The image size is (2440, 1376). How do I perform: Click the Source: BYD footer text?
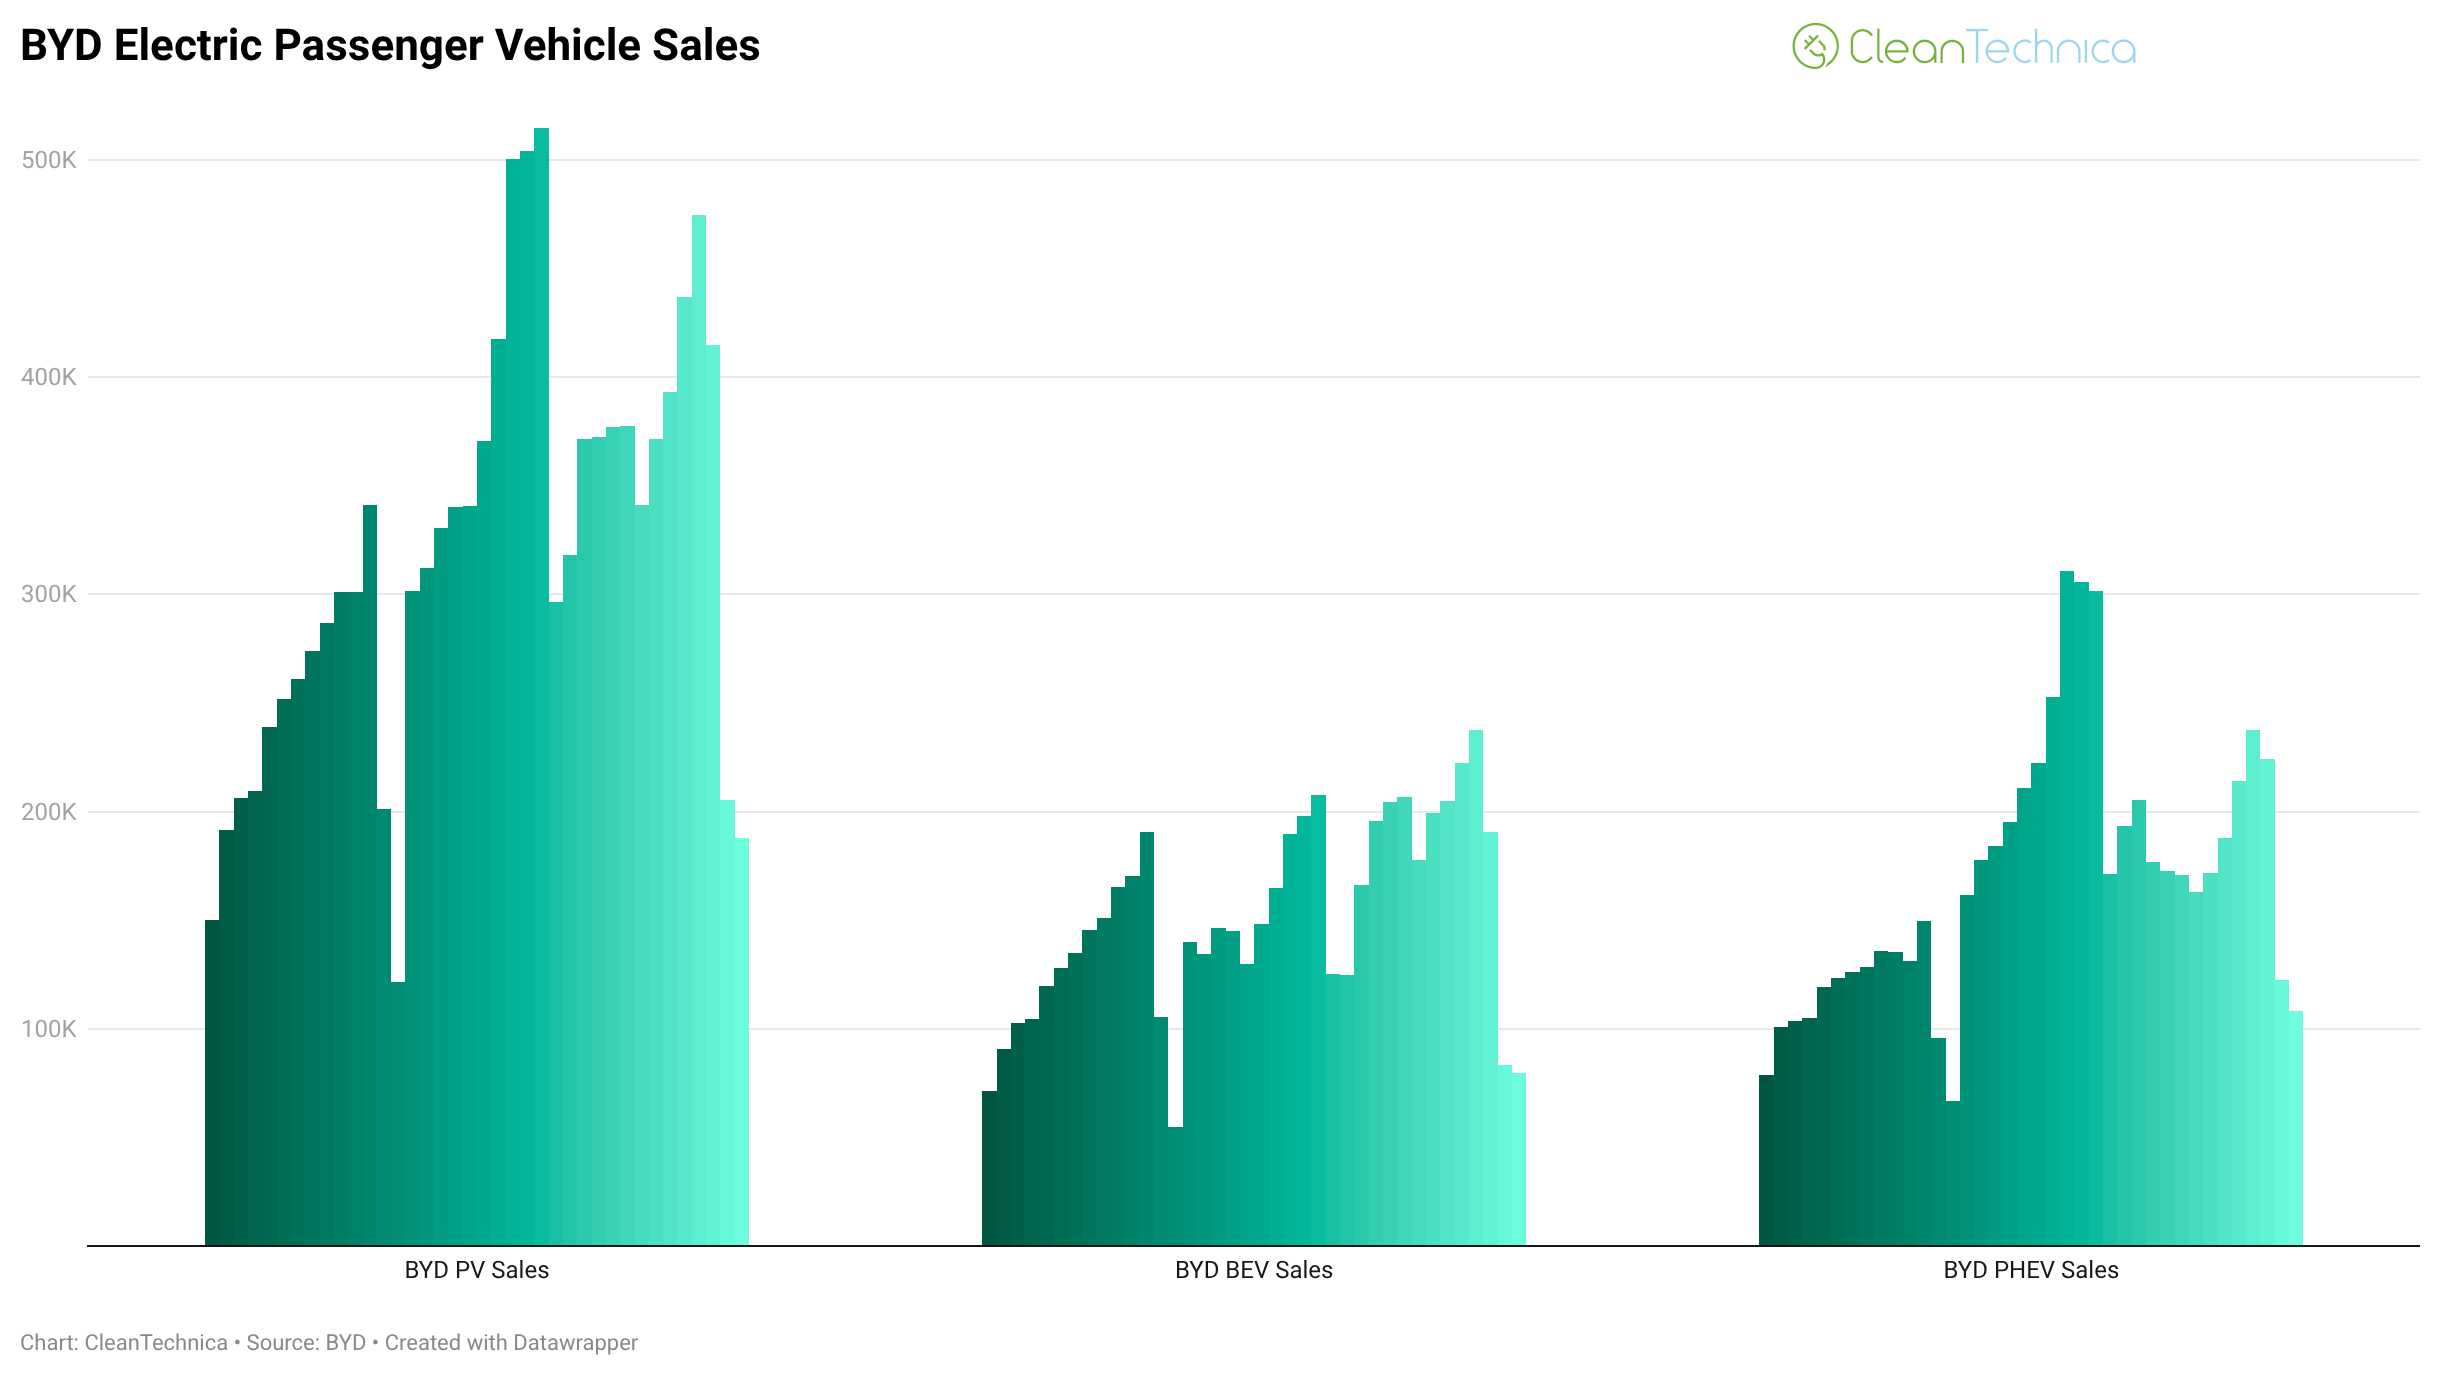[x=306, y=1343]
